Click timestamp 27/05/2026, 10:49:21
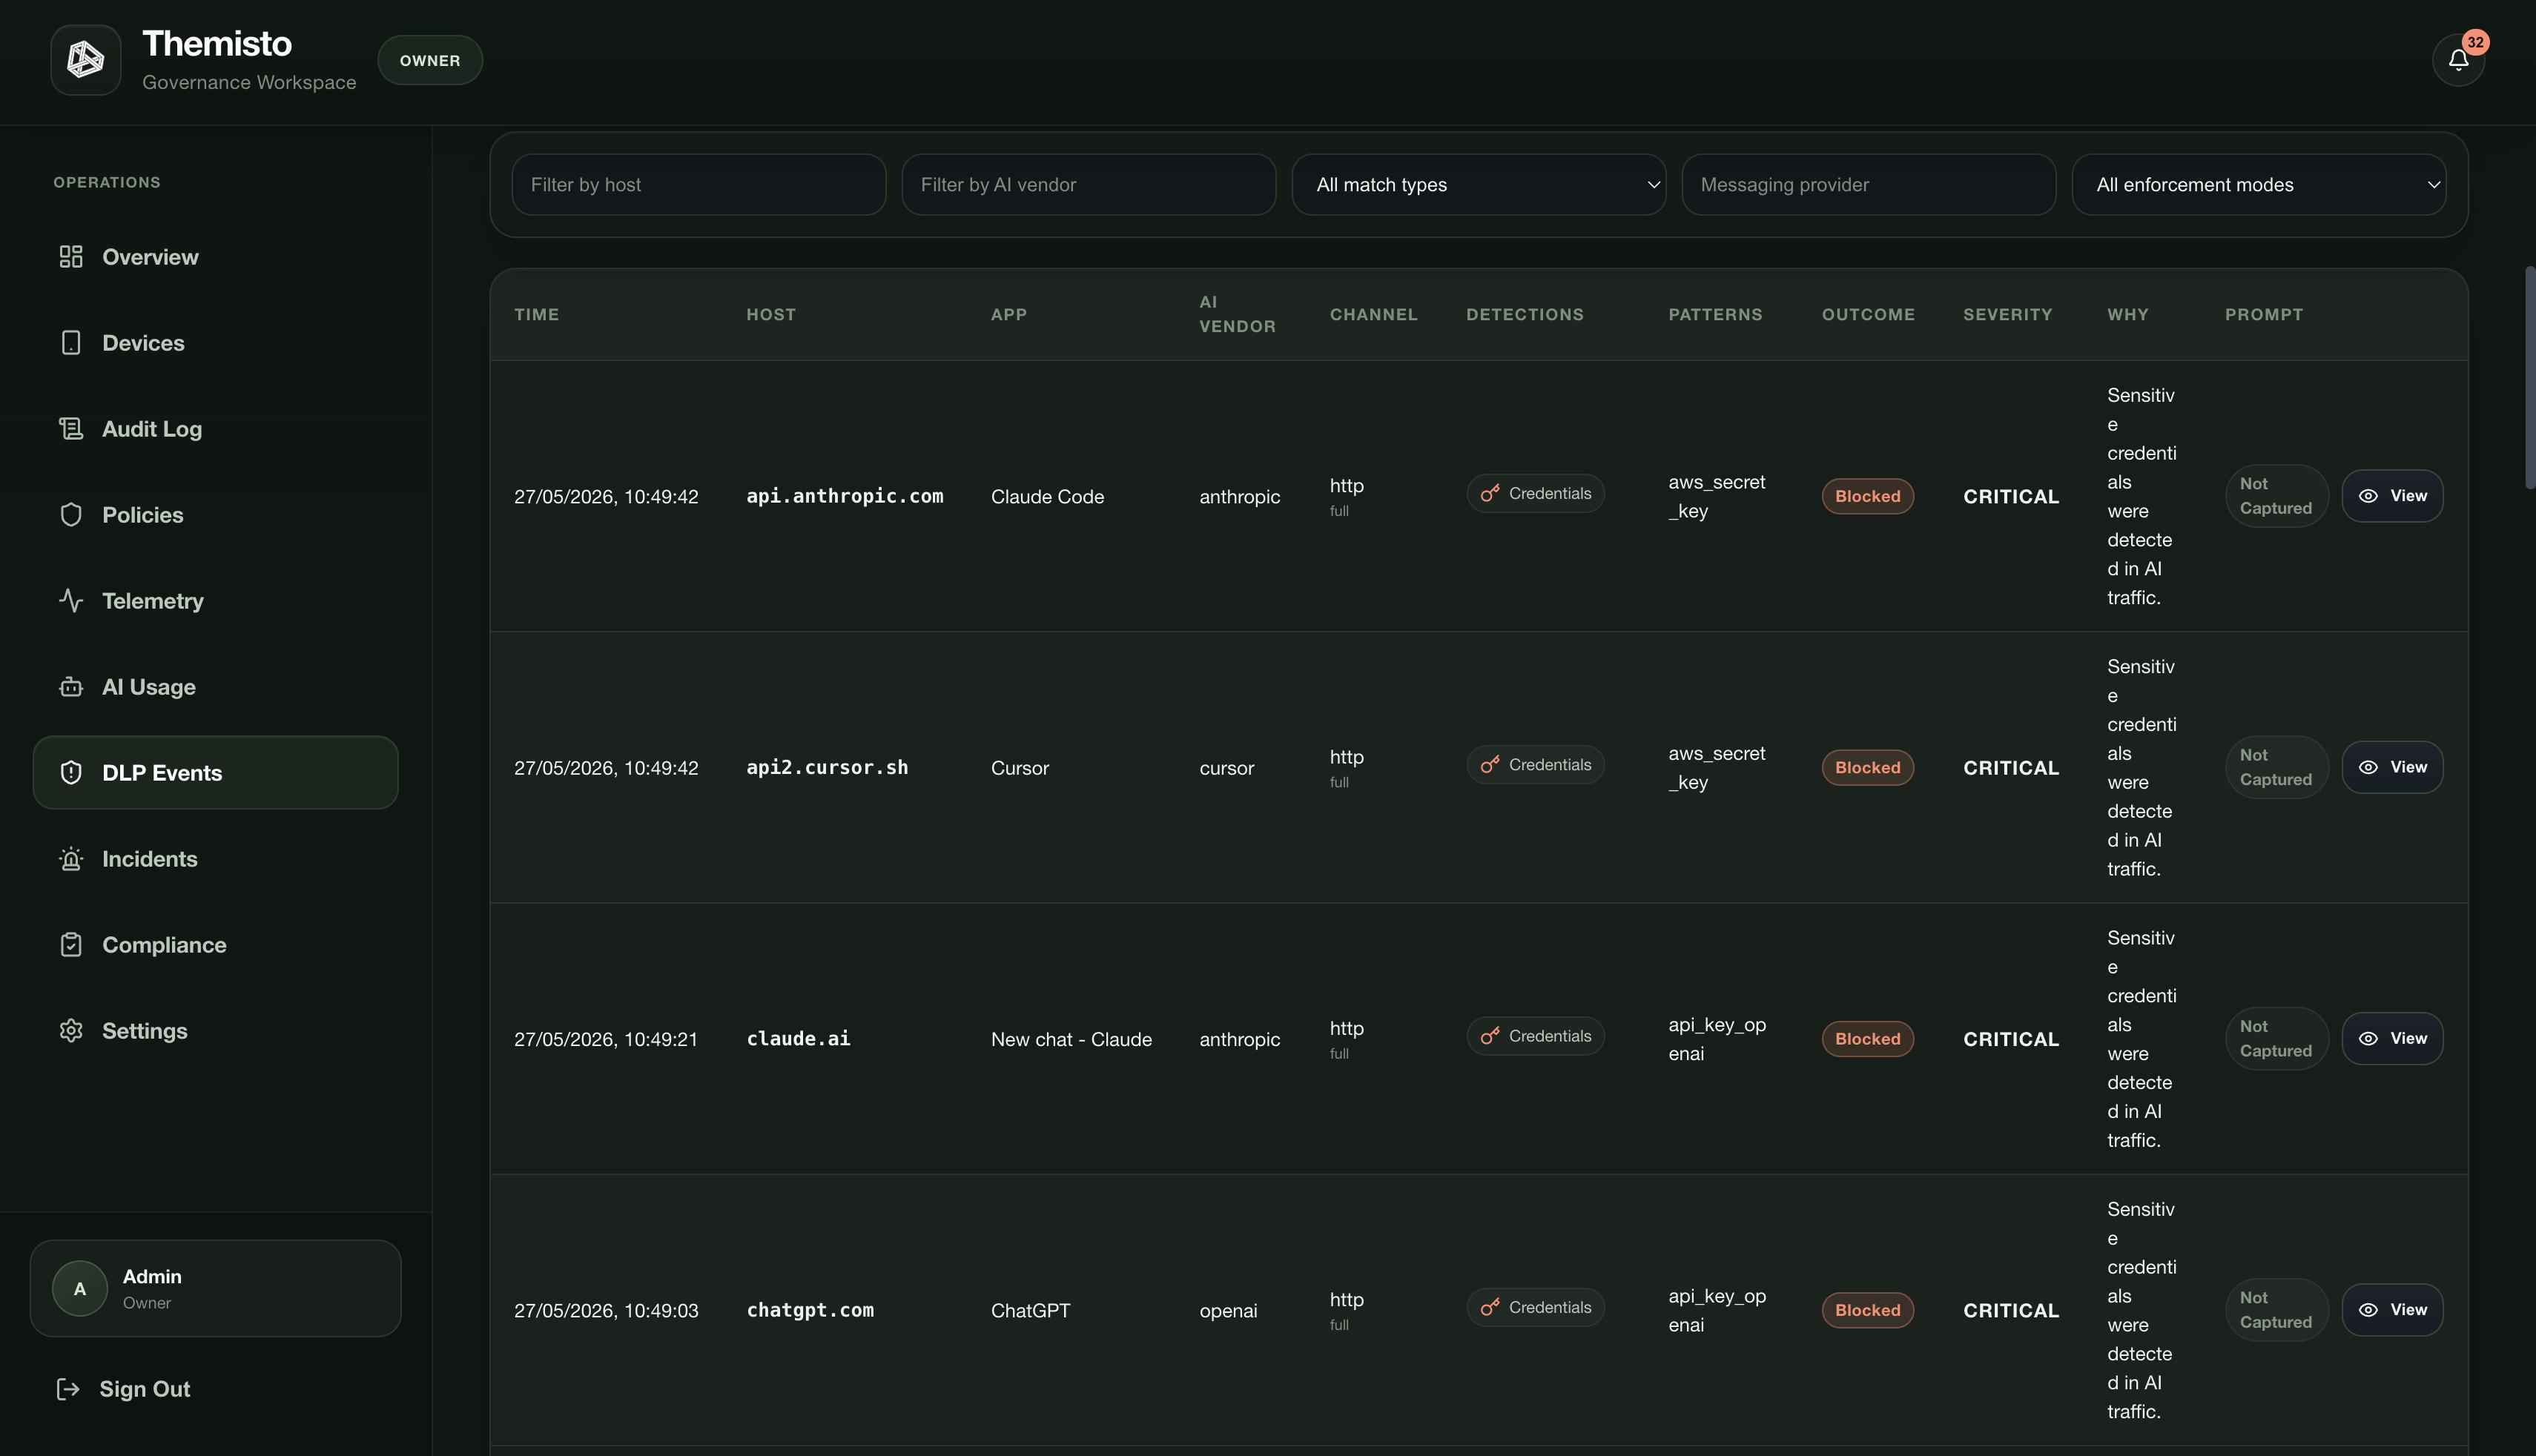The width and height of the screenshot is (2536, 1456). (x=606, y=1040)
